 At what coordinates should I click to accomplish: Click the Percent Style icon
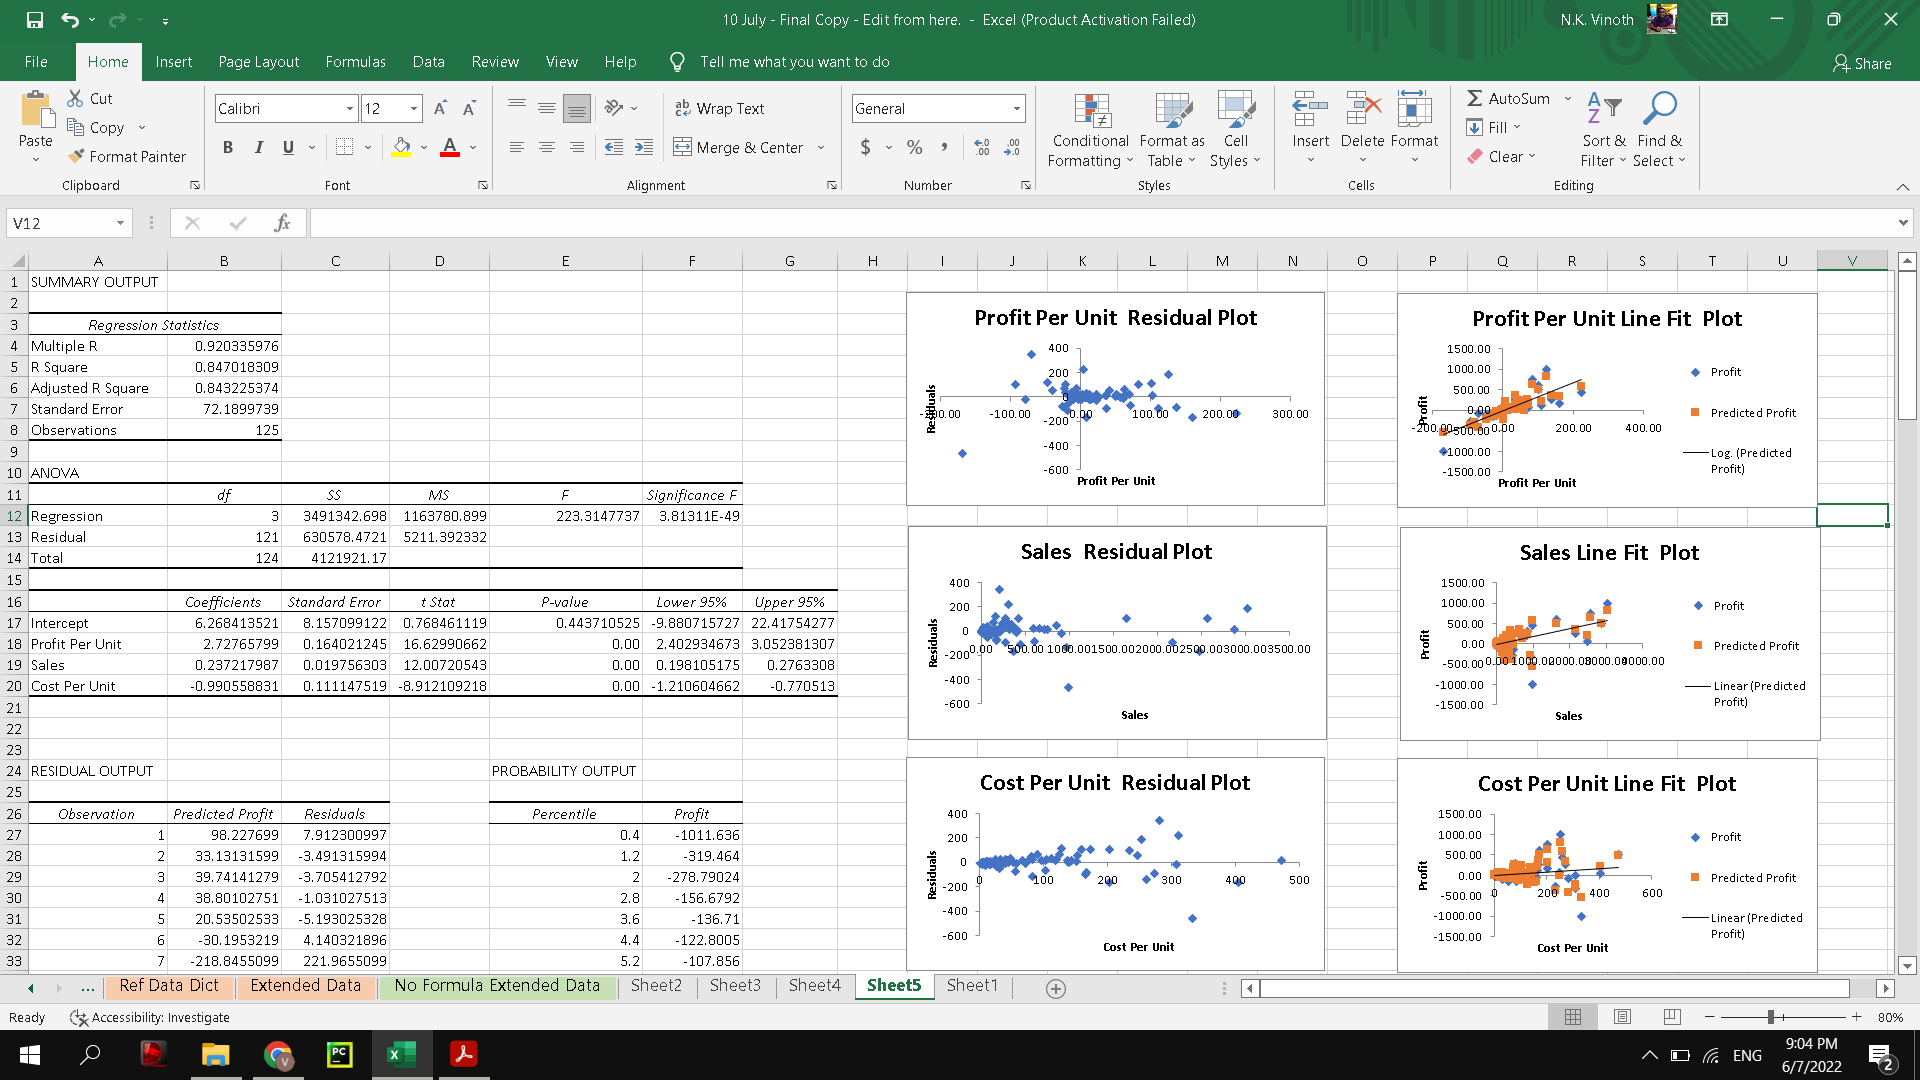tap(914, 147)
